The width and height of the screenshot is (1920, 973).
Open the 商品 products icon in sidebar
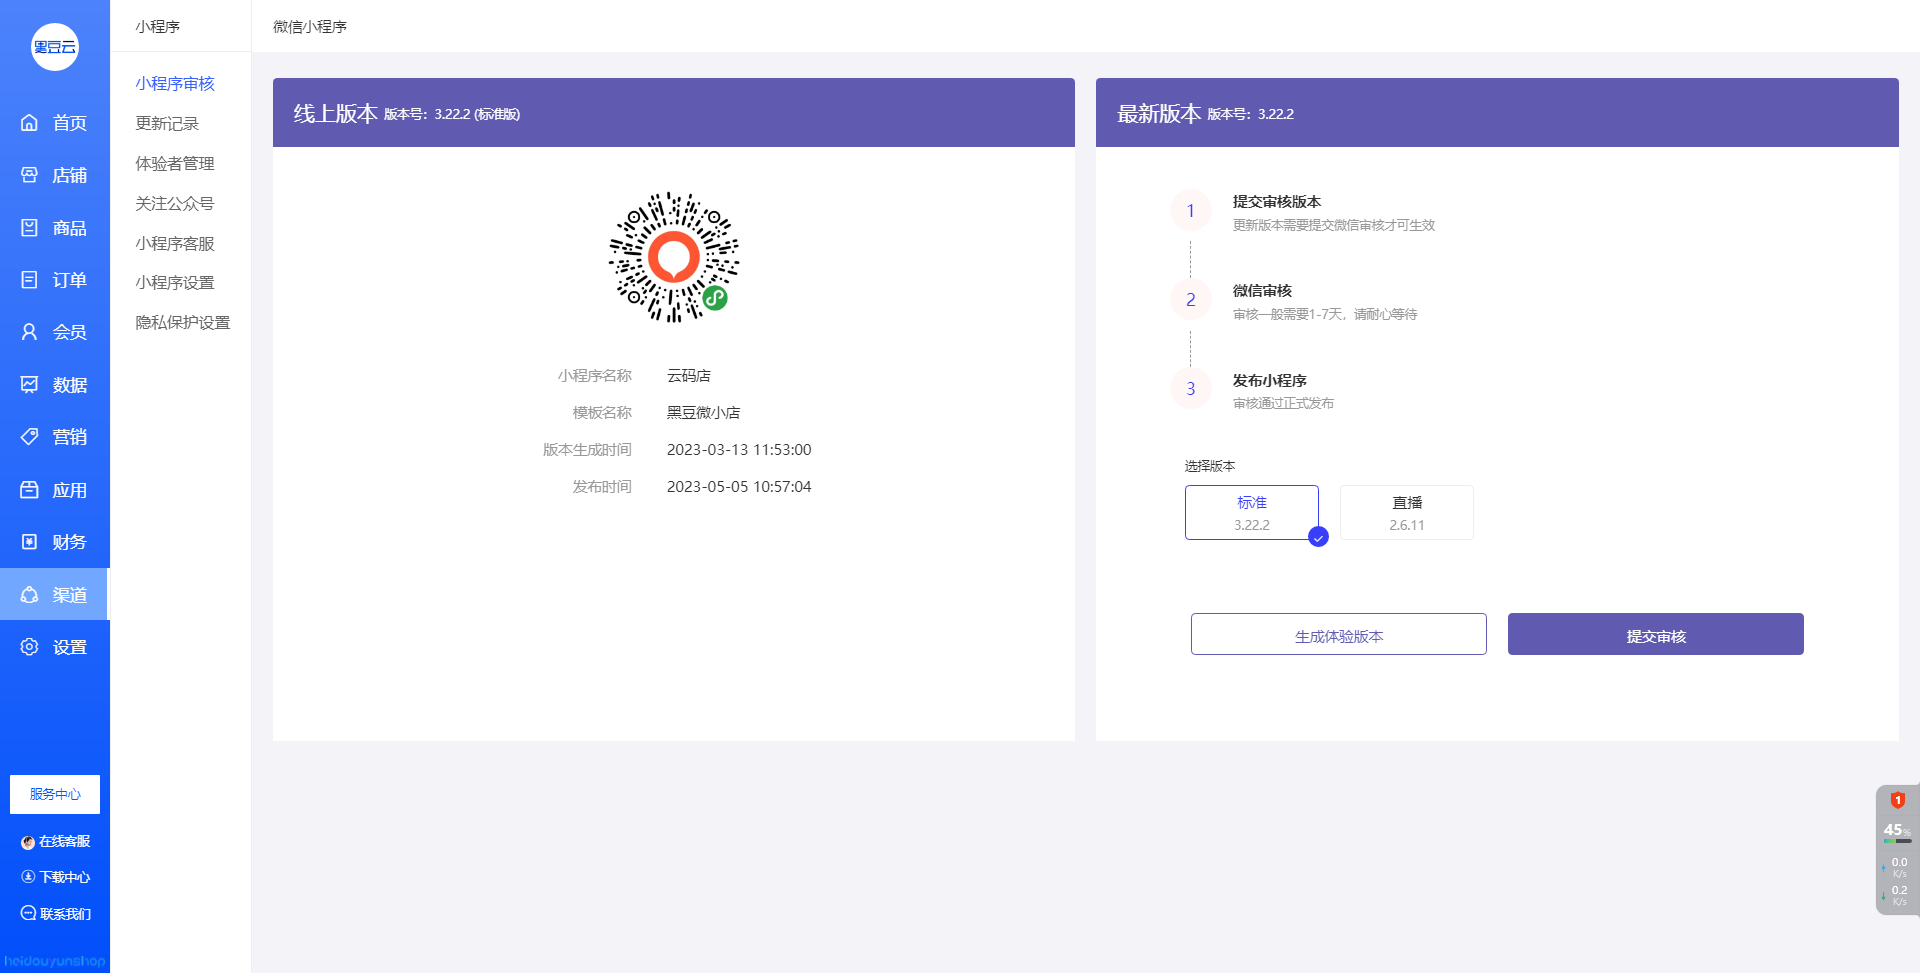coord(30,228)
